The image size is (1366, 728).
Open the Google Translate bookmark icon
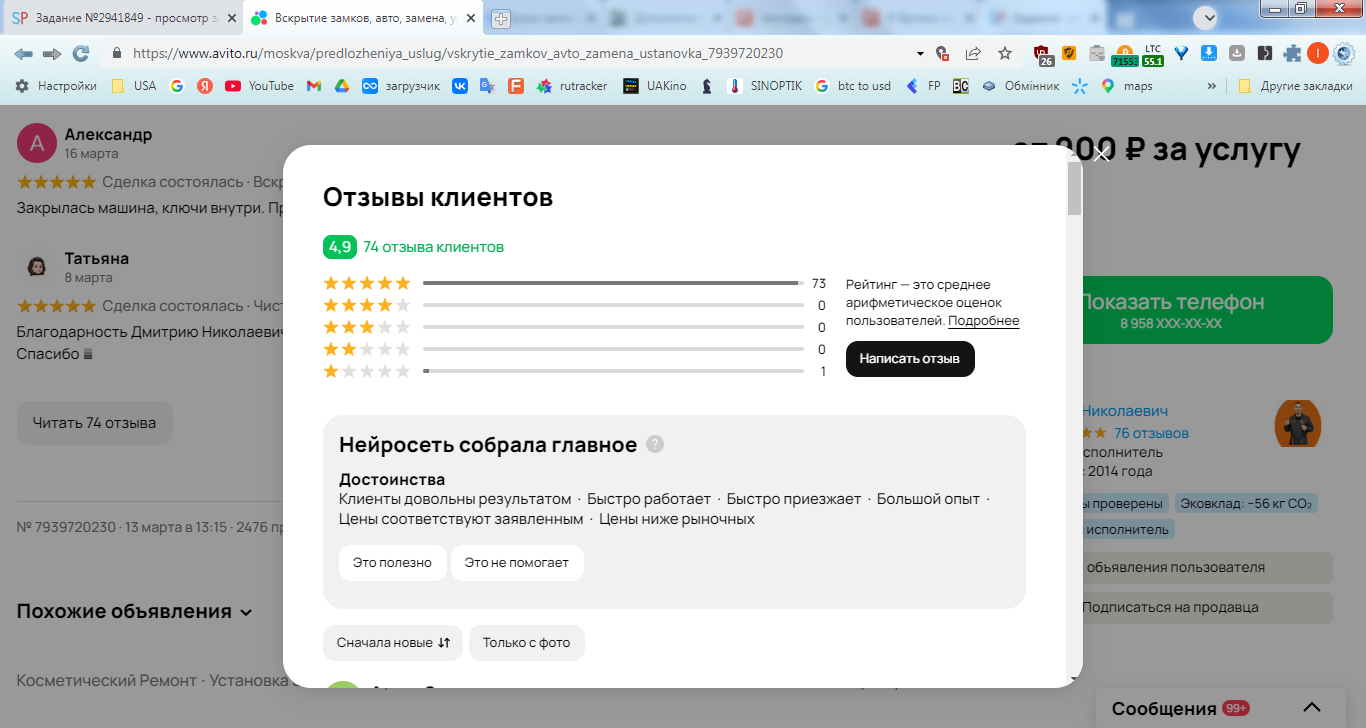[x=487, y=86]
